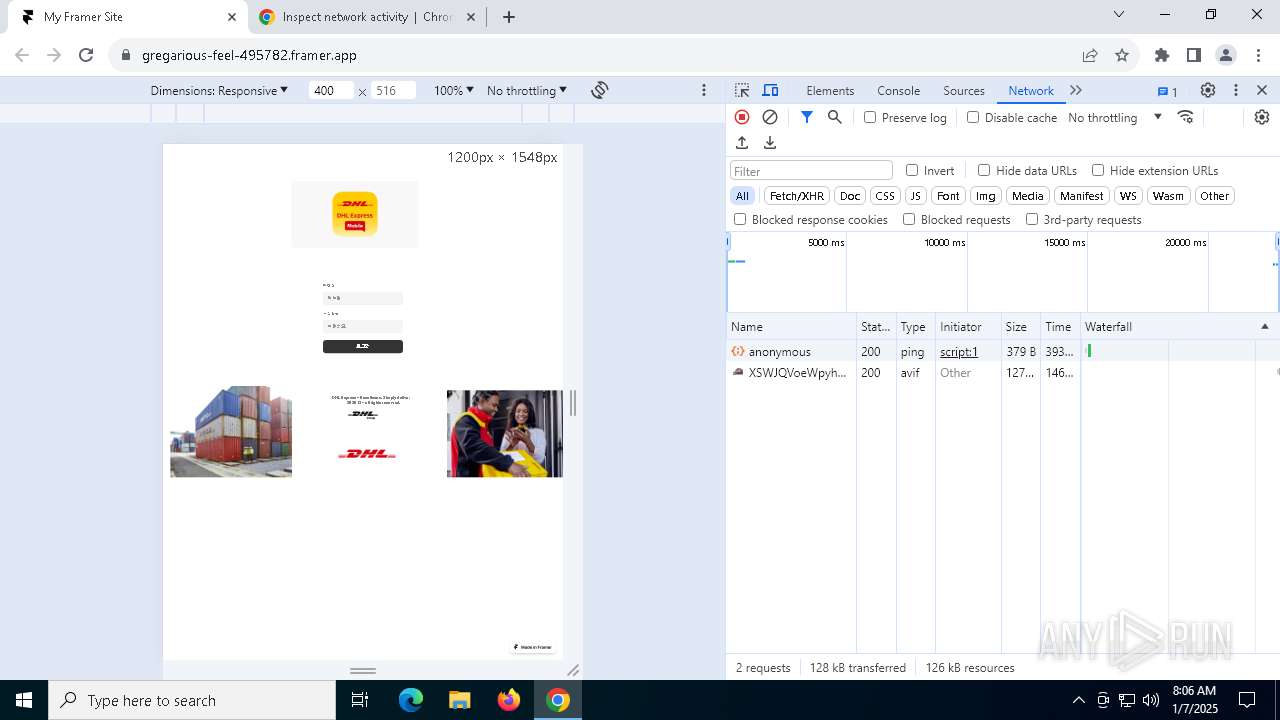Reload the page

tap(86, 55)
